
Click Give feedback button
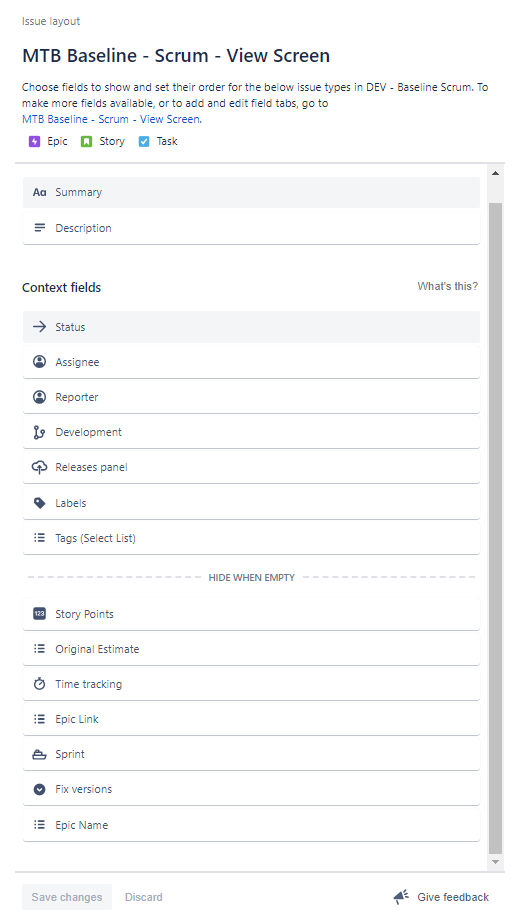tap(441, 897)
